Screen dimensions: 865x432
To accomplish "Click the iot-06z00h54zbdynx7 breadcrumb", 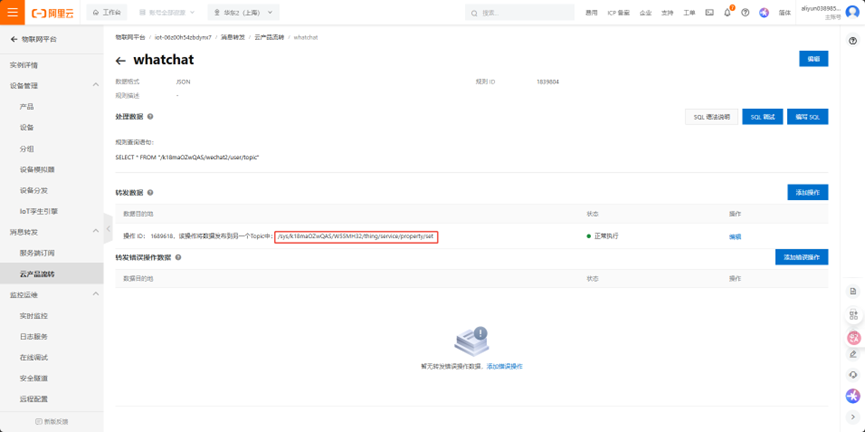I will click(183, 37).
